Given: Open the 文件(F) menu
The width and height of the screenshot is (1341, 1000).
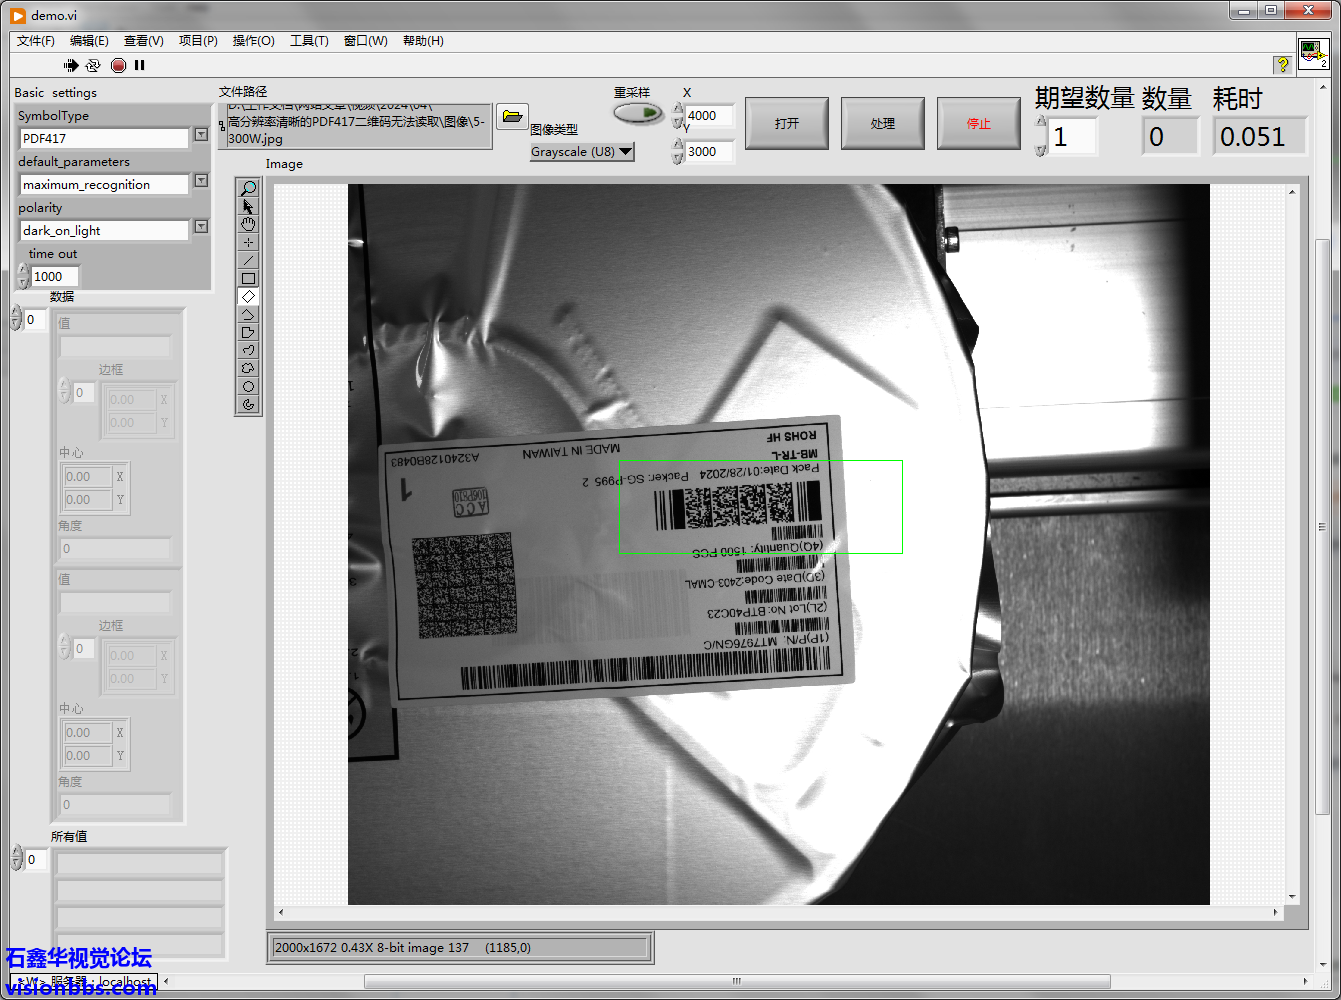Looking at the screenshot, I should [x=36, y=41].
